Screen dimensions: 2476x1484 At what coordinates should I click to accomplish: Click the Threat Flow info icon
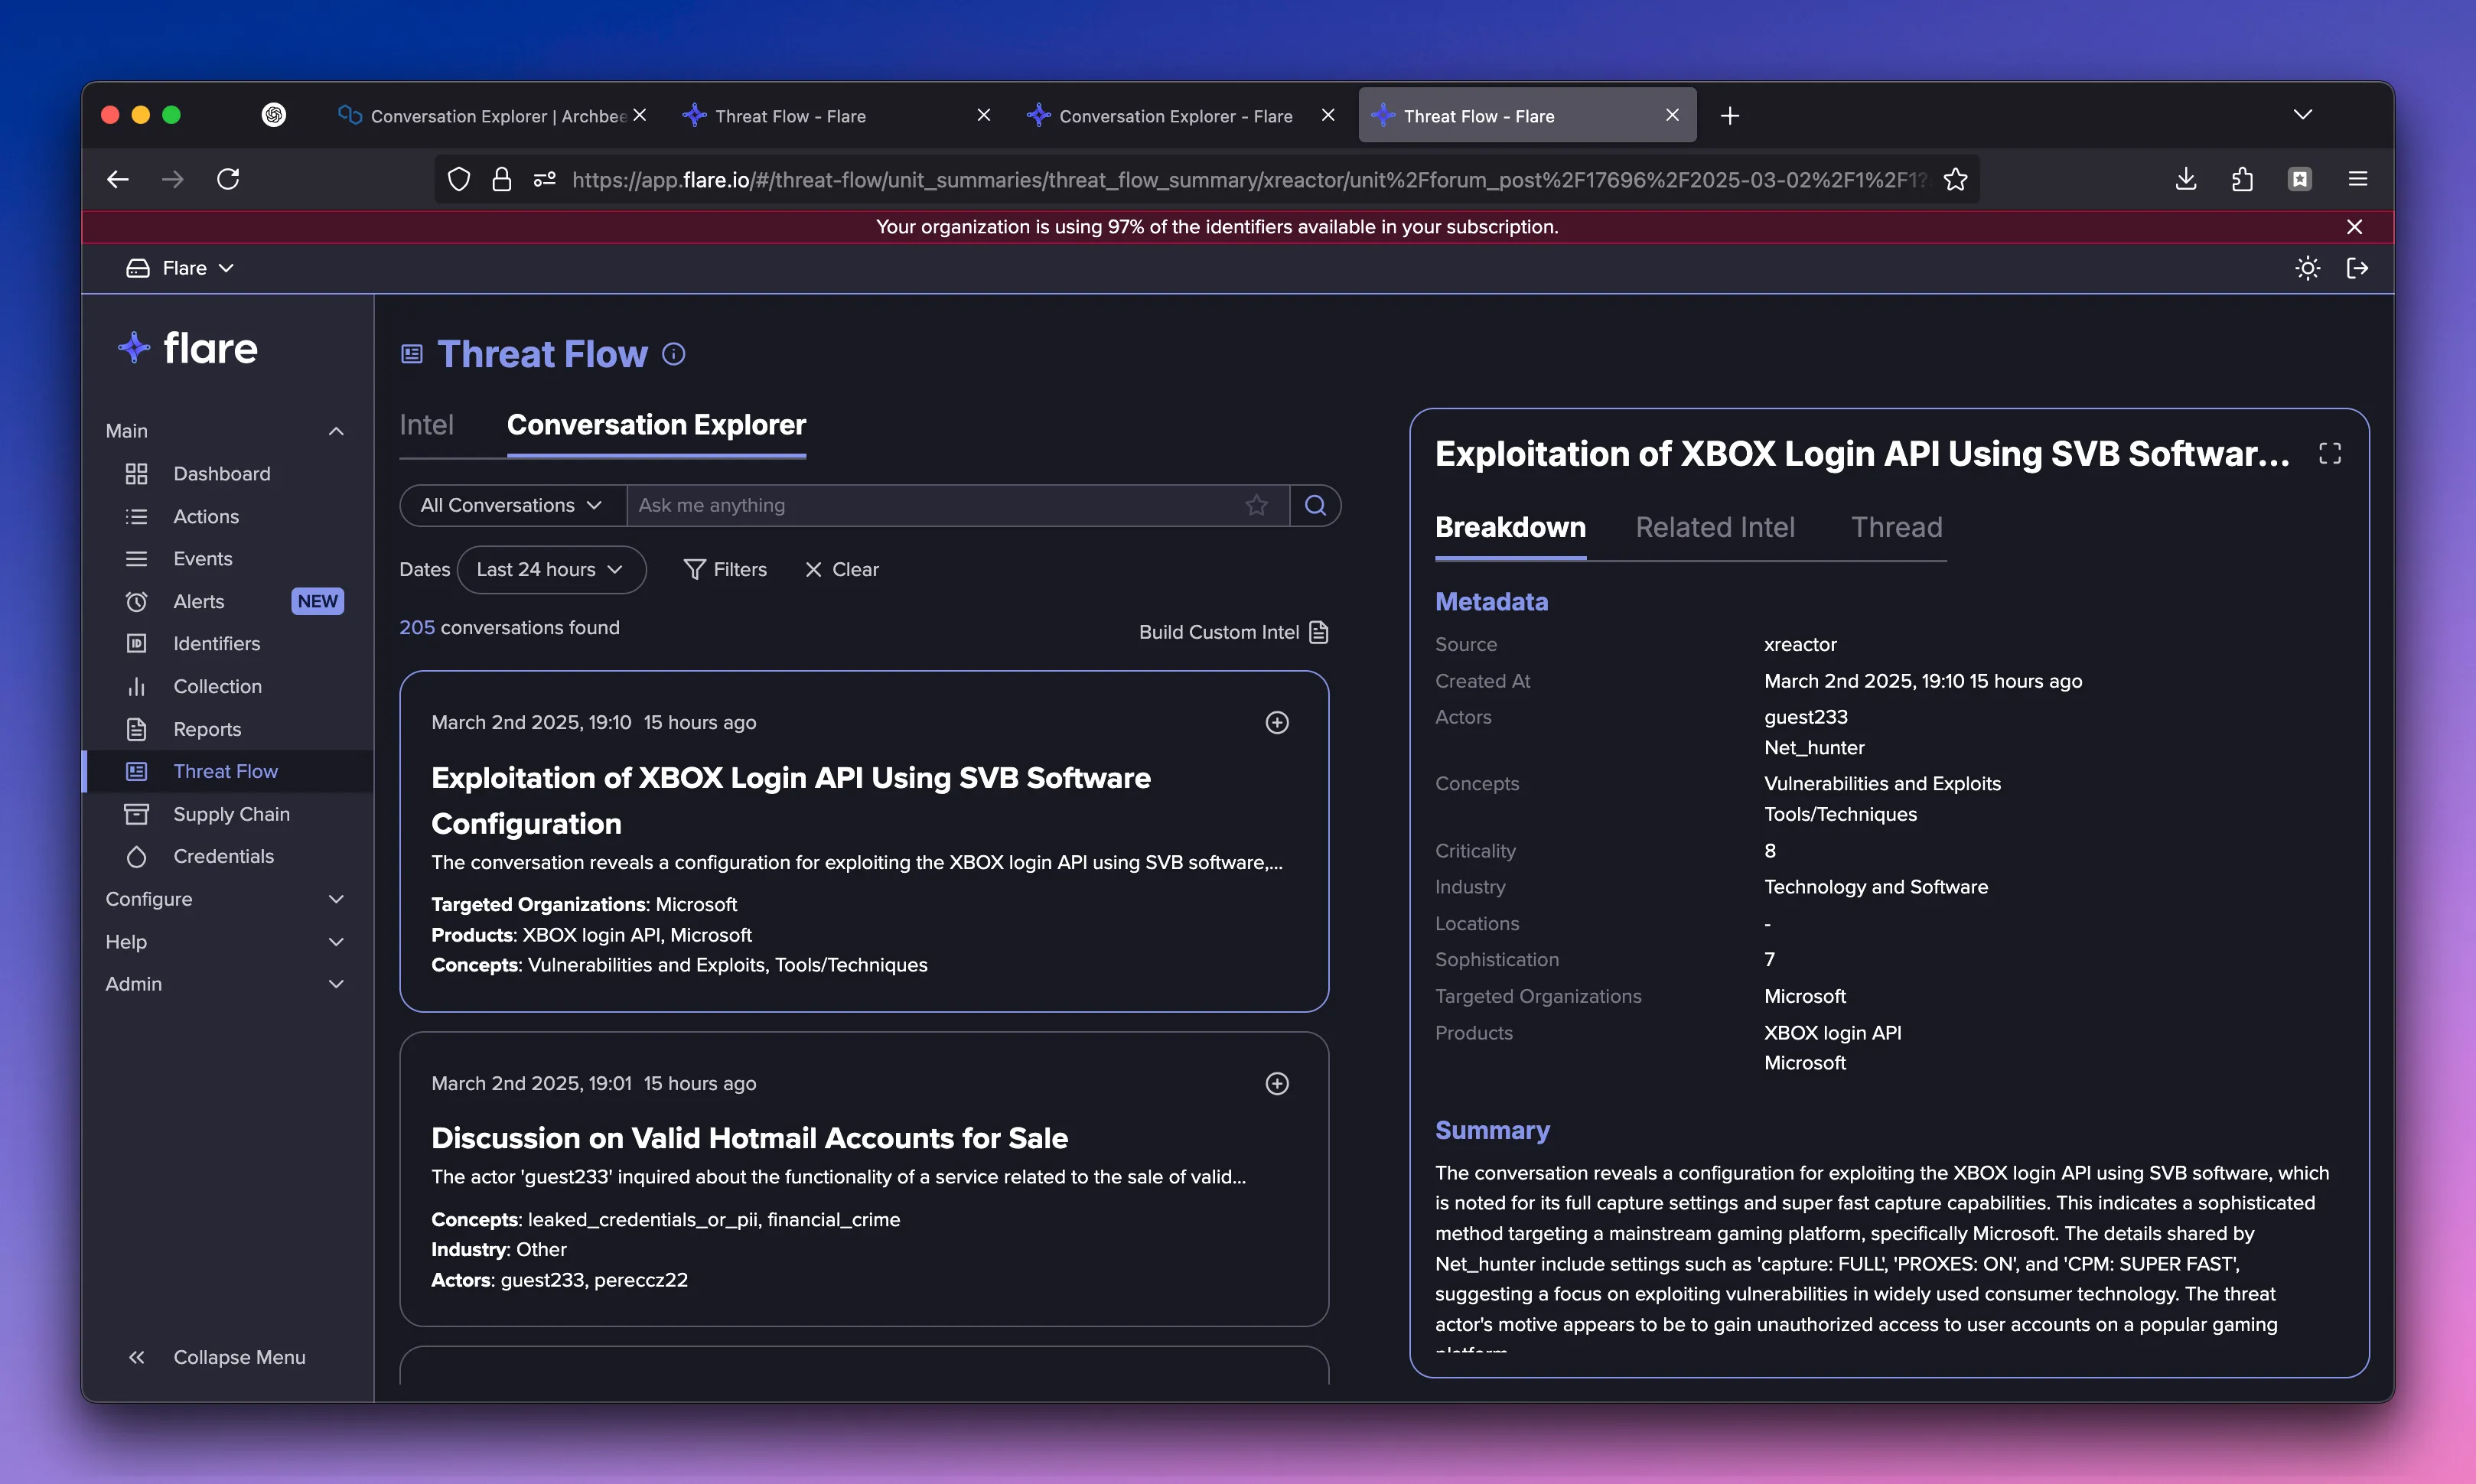[x=674, y=354]
